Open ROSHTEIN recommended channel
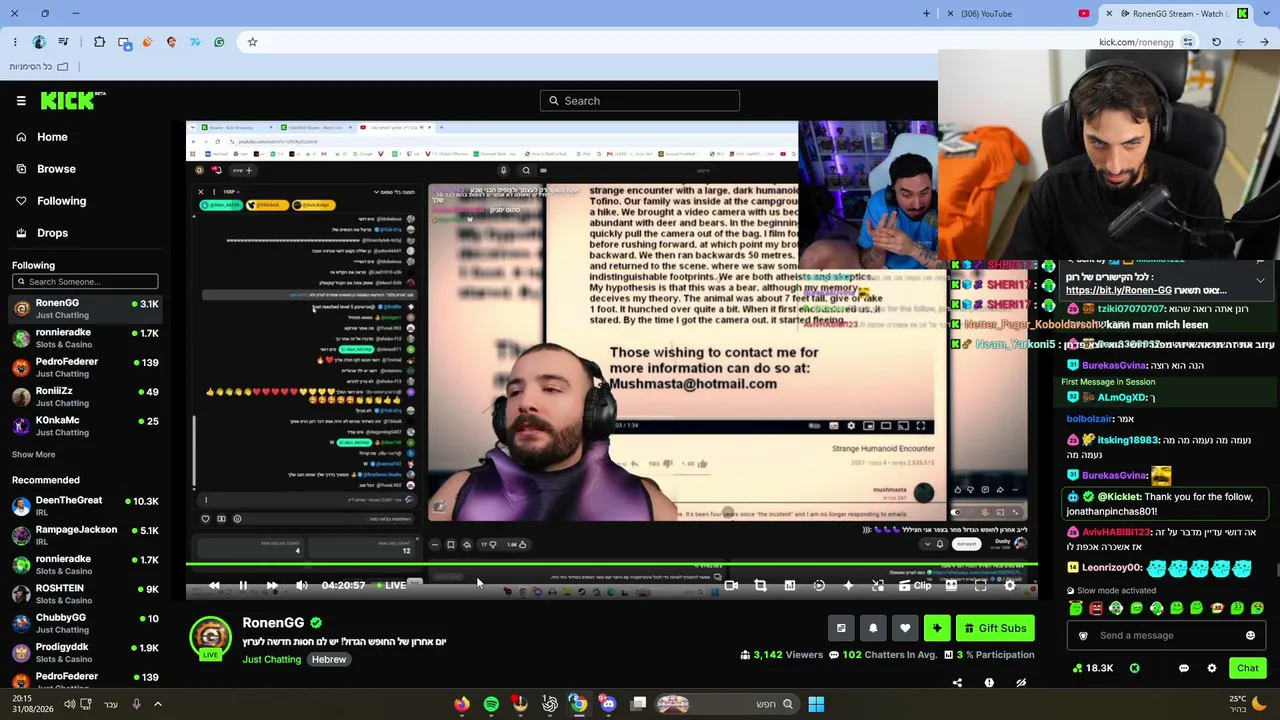This screenshot has width=1280, height=720. click(85, 594)
